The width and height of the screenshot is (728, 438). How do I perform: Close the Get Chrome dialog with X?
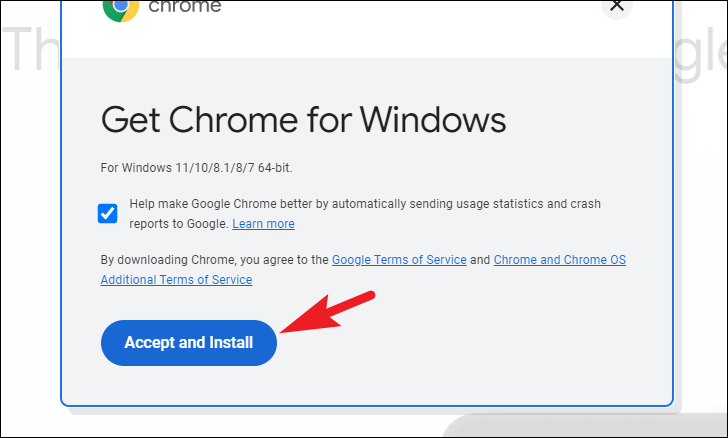[x=617, y=7]
